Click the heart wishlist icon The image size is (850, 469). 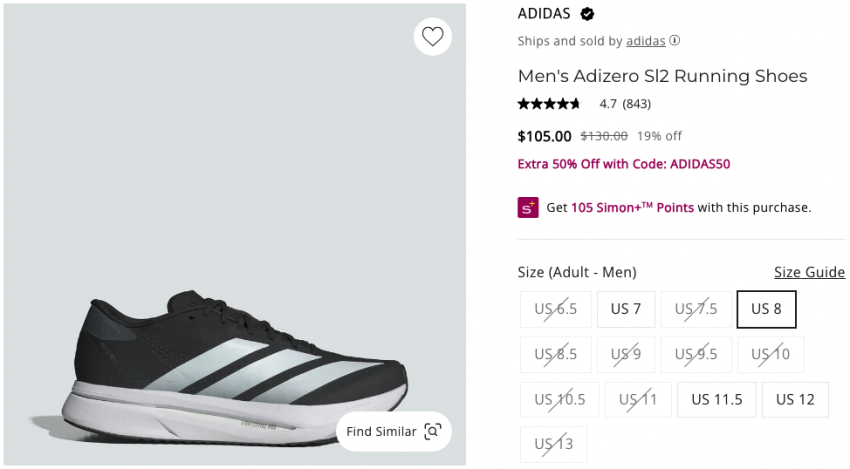[432, 37]
